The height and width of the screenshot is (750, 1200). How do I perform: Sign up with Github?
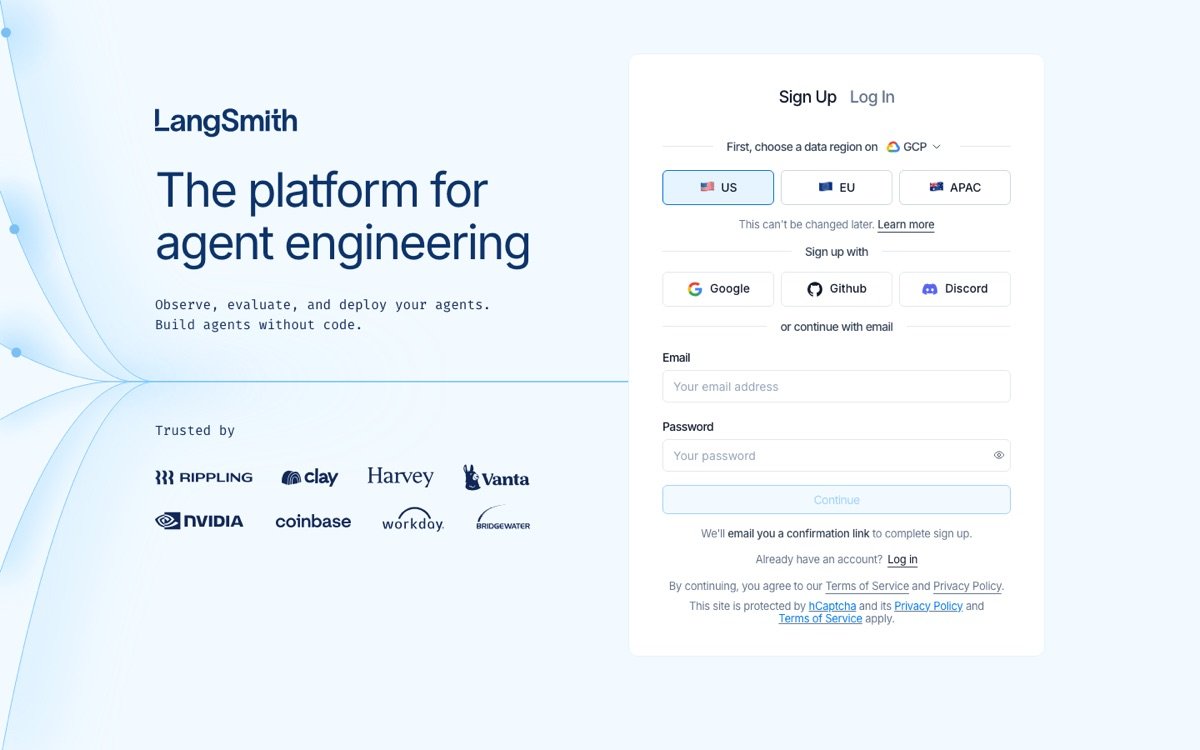tap(836, 289)
